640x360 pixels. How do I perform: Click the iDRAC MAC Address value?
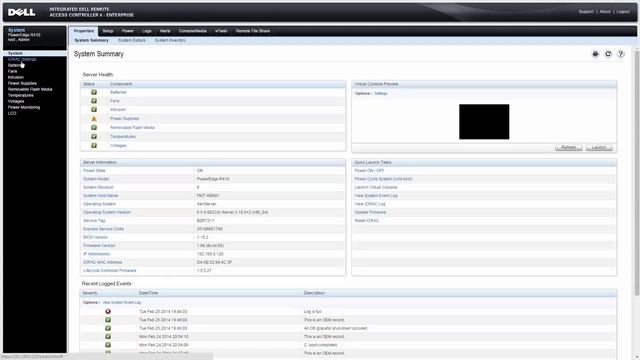214,262
